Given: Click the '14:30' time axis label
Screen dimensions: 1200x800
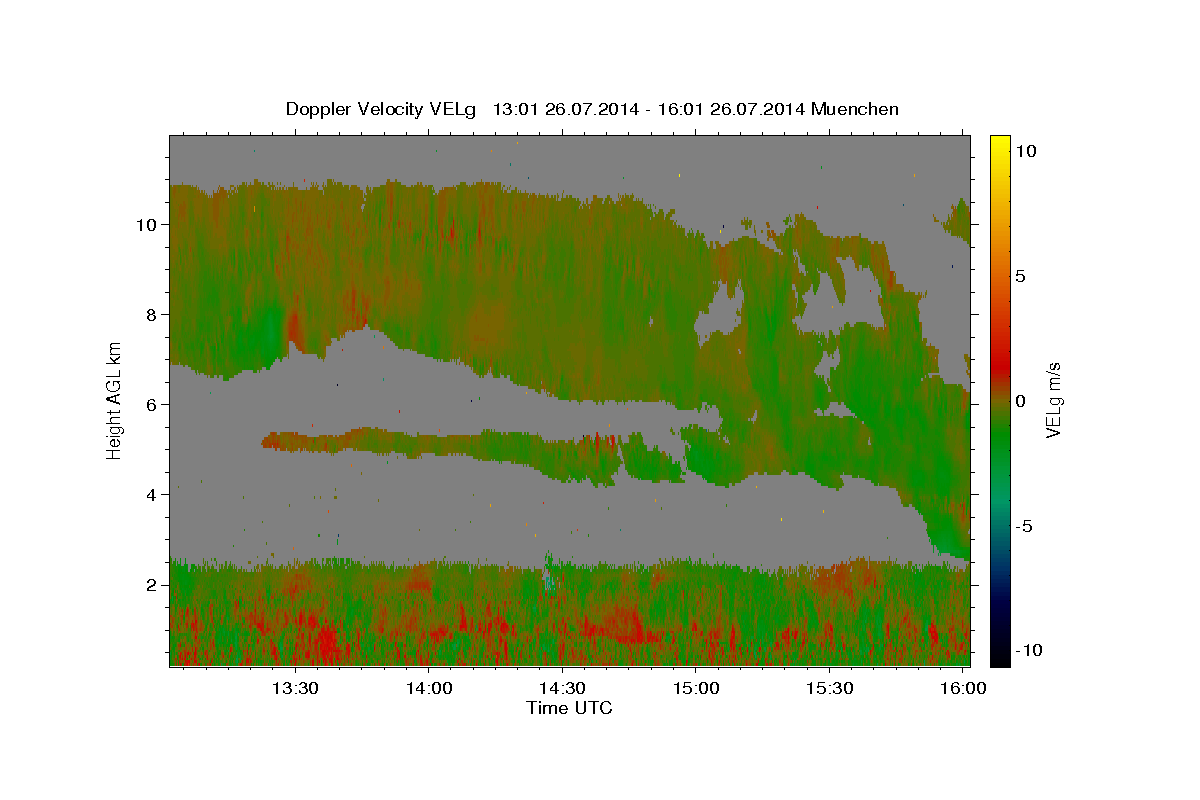Looking at the screenshot, I should (562, 688).
